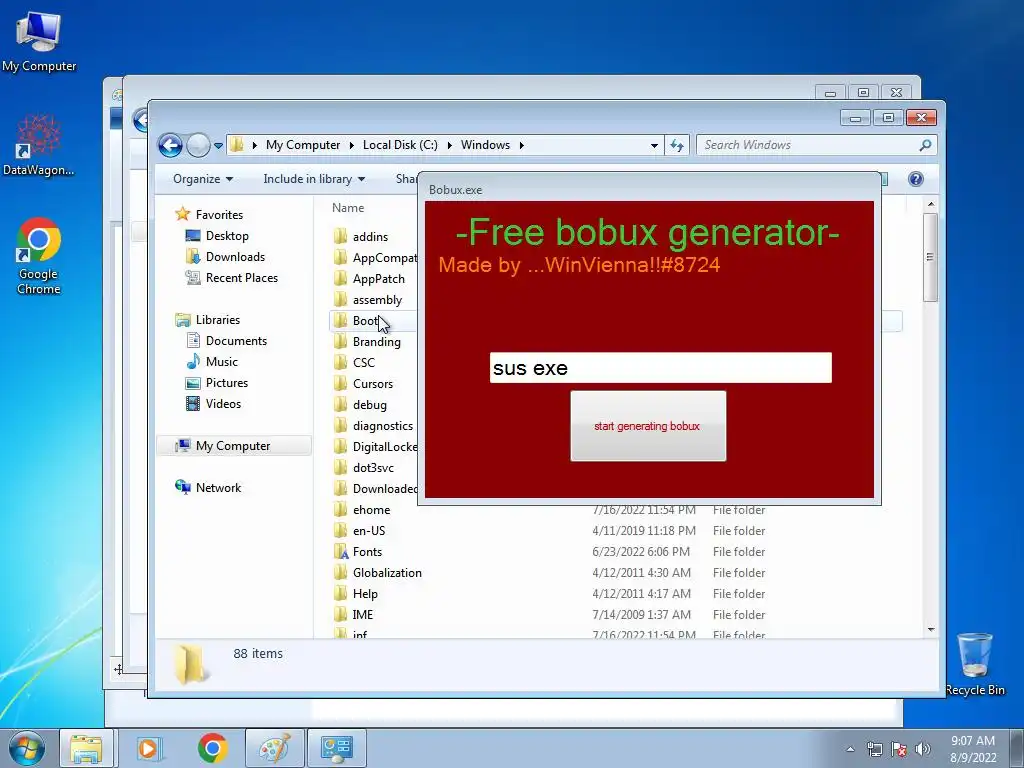Expand arrow after Local Disk (C:) breadcrumb
The image size is (1024, 768).
(449, 145)
